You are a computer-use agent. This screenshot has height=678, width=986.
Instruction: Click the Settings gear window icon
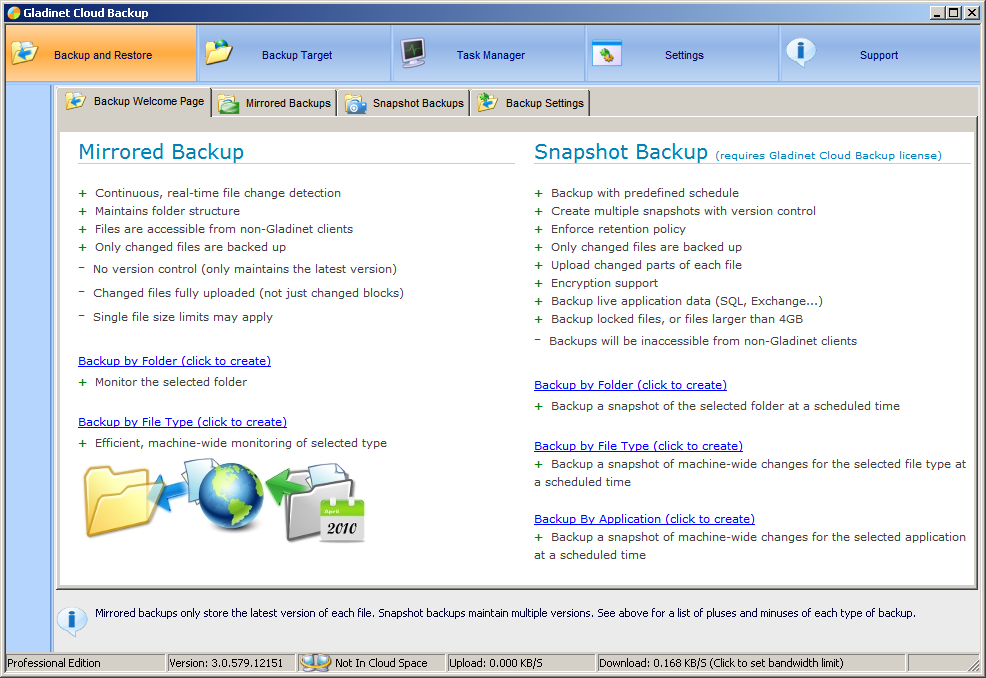[x=607, y=53]
